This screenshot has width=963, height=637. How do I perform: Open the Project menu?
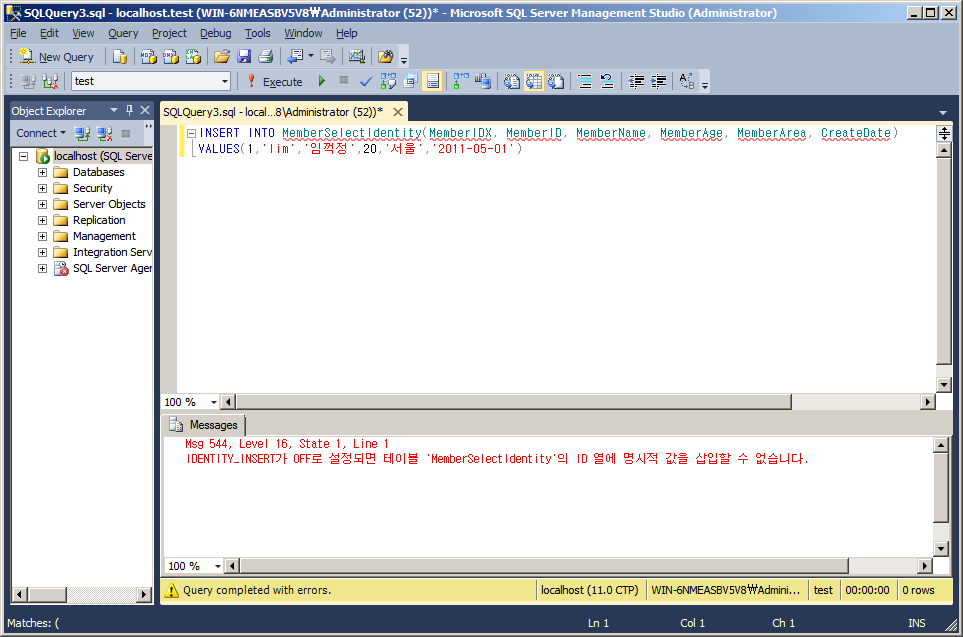click(x=169, y=33)
